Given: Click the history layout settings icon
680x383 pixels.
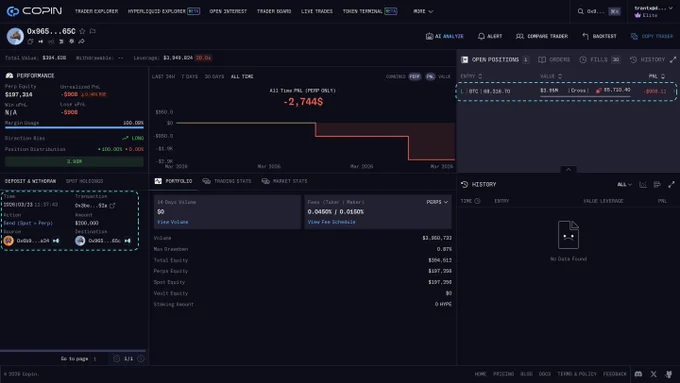Looking at the screenshot, I should (657, 185).
